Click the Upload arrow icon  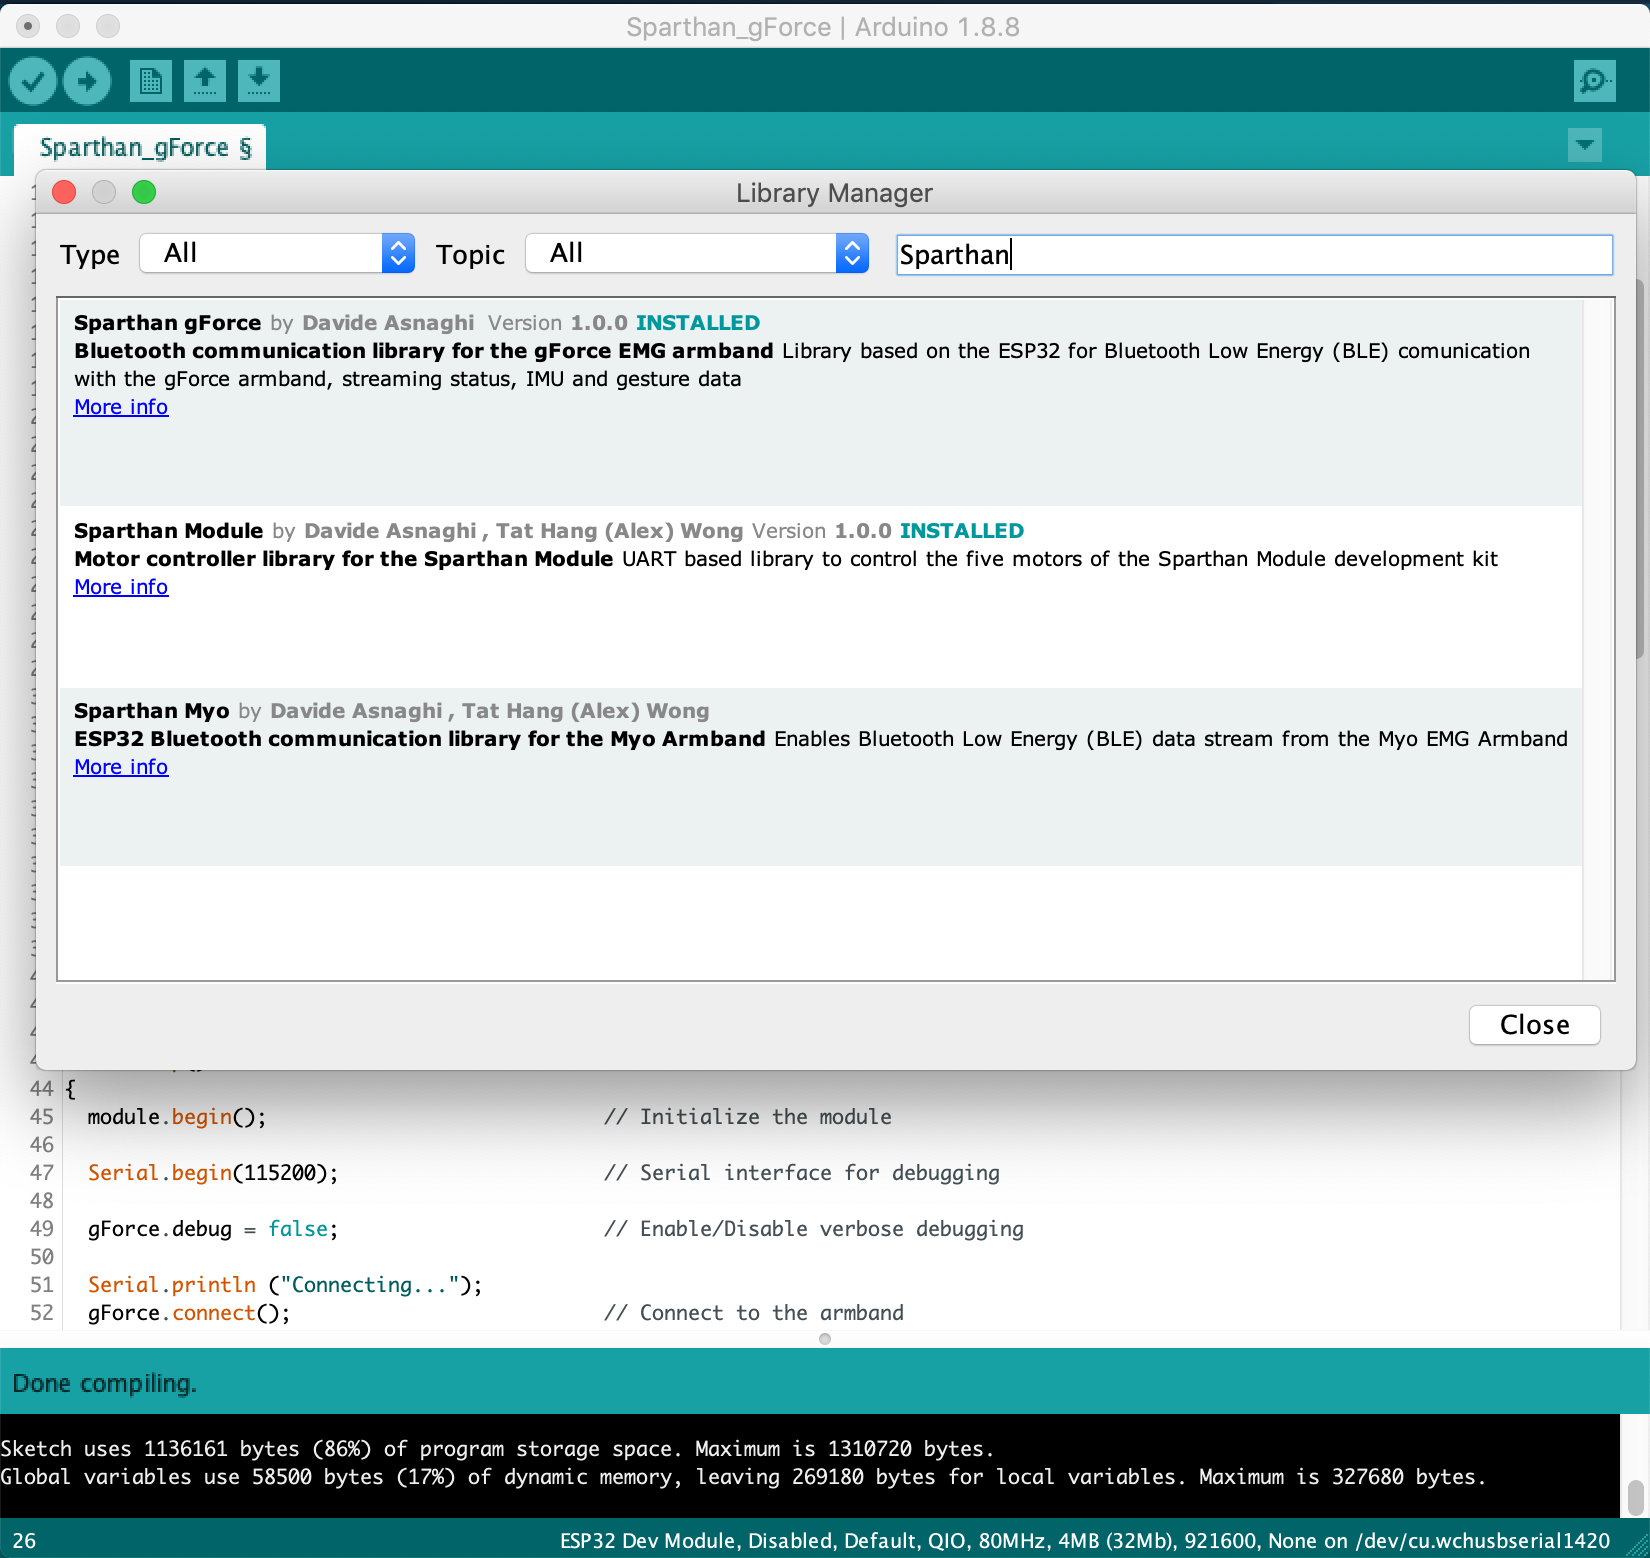coord(87,81)
